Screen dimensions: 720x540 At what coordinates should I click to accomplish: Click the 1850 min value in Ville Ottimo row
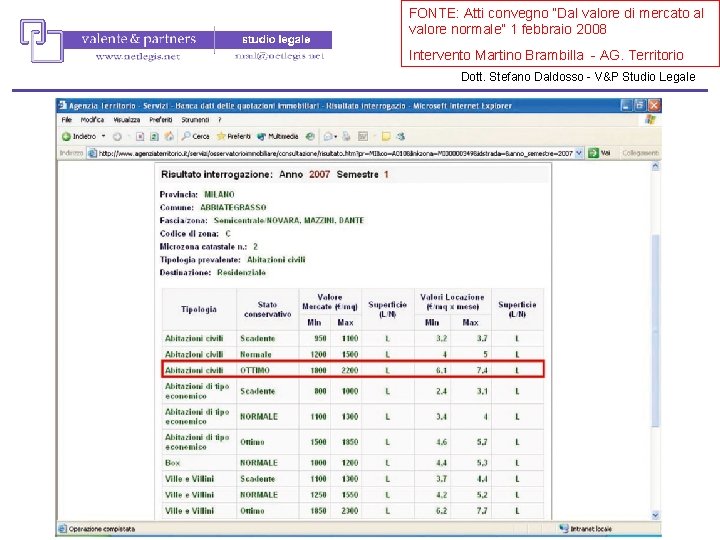pyautogui.click(x=318, y=511)
